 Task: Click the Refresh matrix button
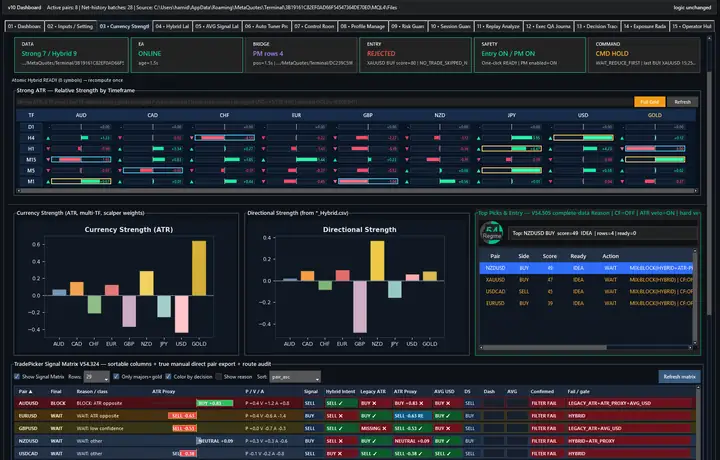[x=679, y=376]
